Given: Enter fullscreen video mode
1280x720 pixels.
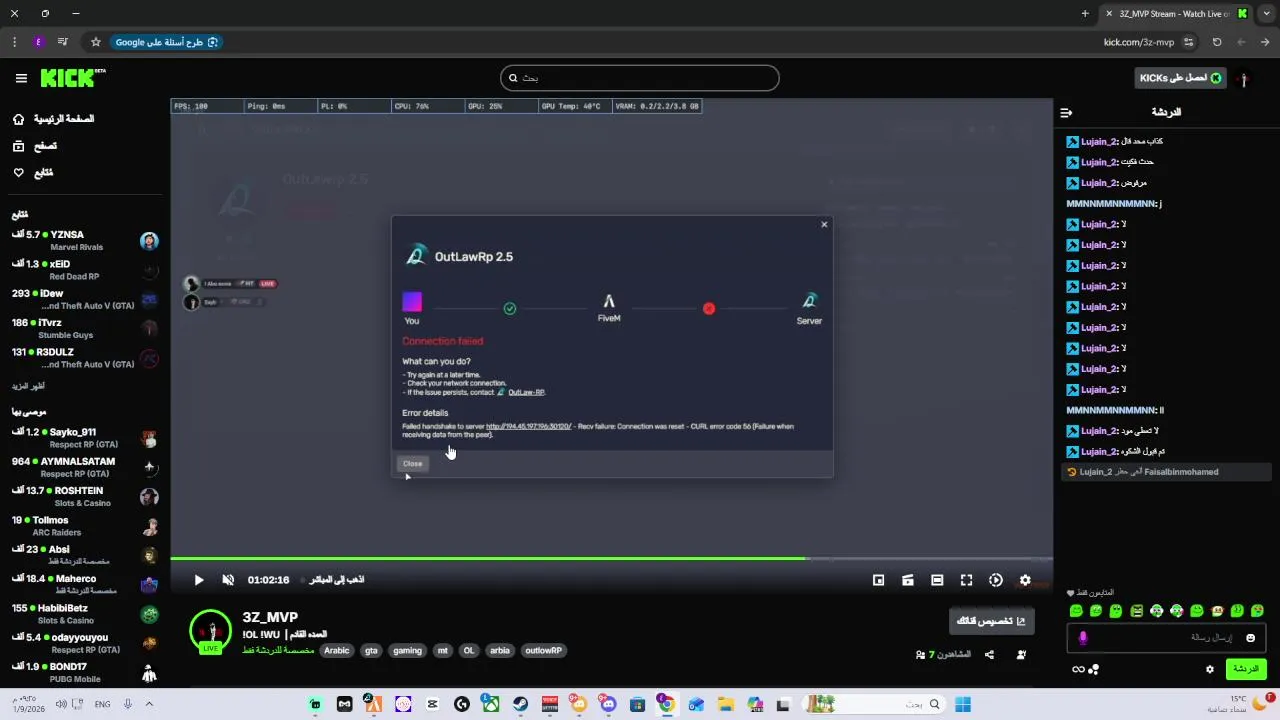Looking at the screenshot, I should pyautogui.click(x=966, y=580).
